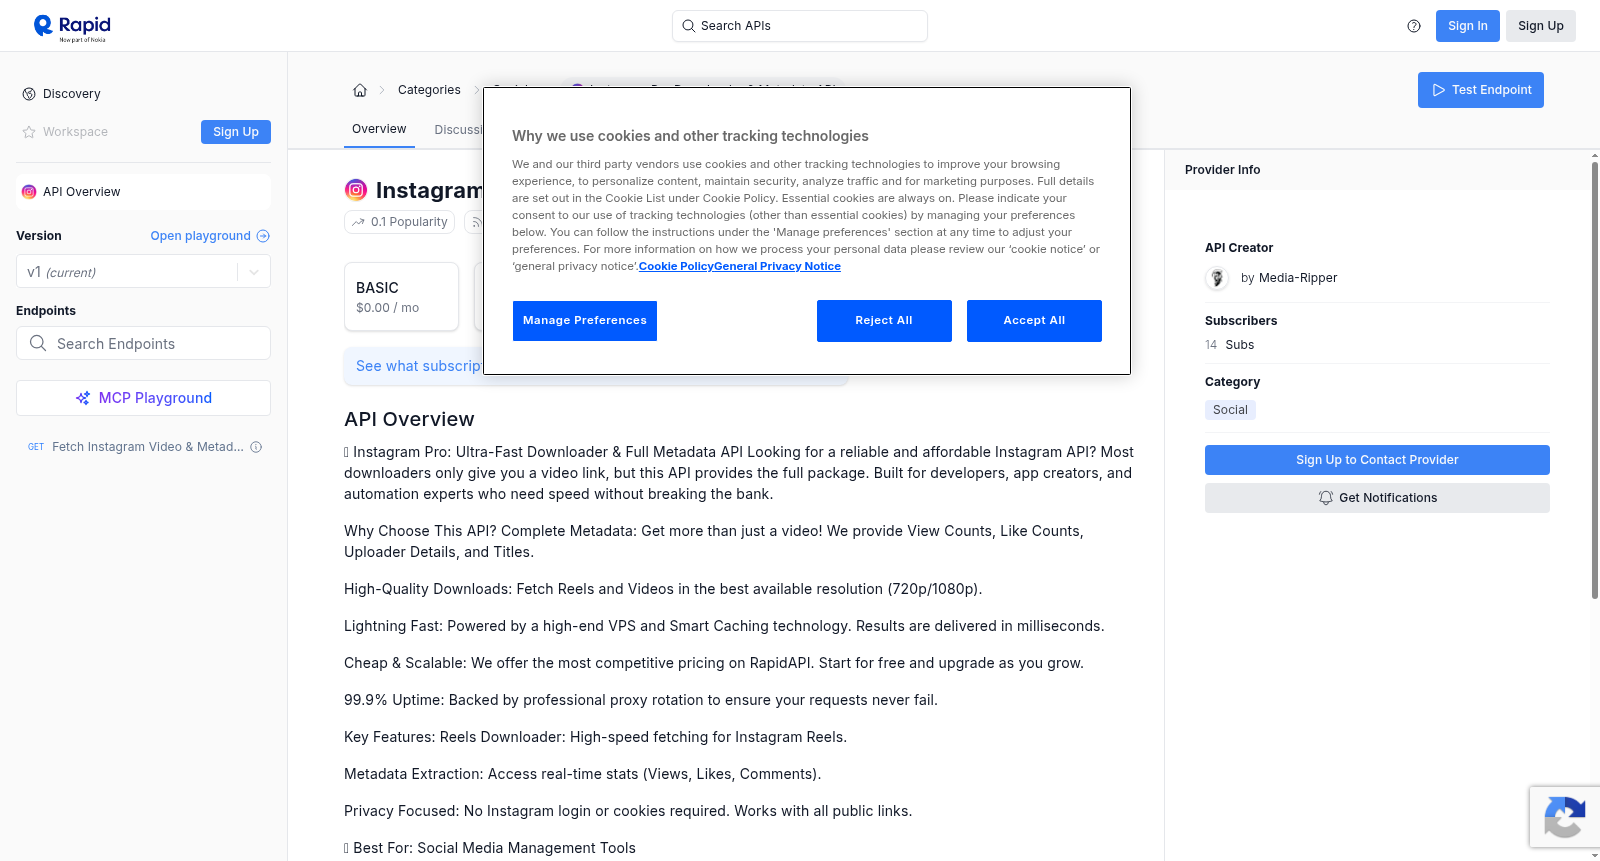Click the Instagram logo by API title
Image resolution: width=1600 pixels, height=861 pixels.
point(356,190)
